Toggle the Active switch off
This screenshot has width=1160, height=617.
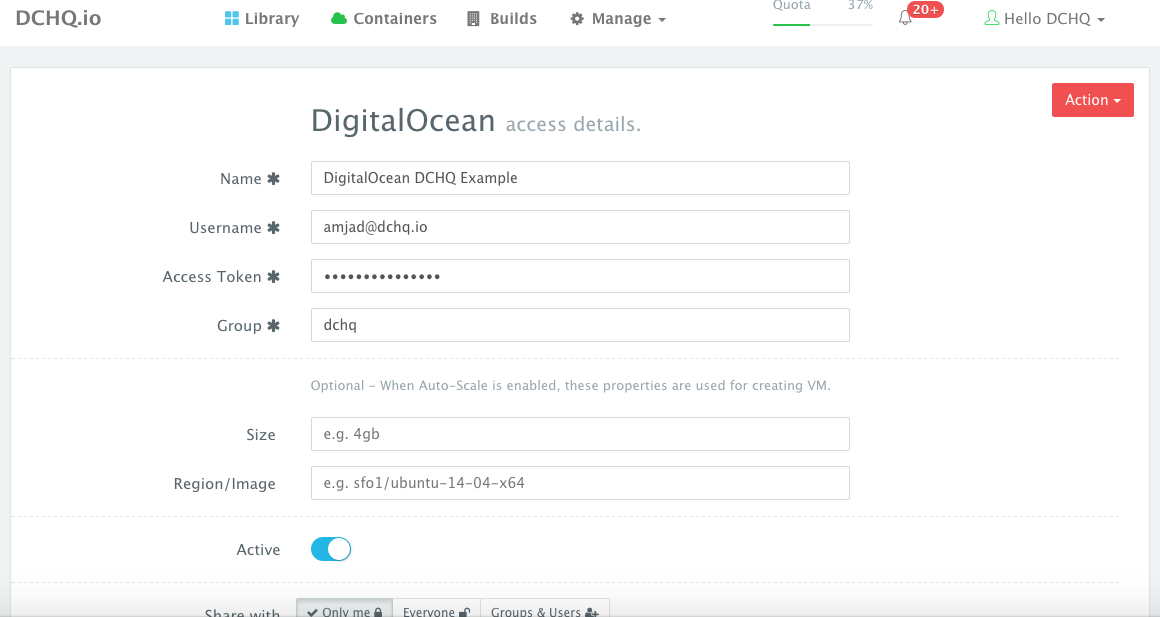tap(331, 549)
